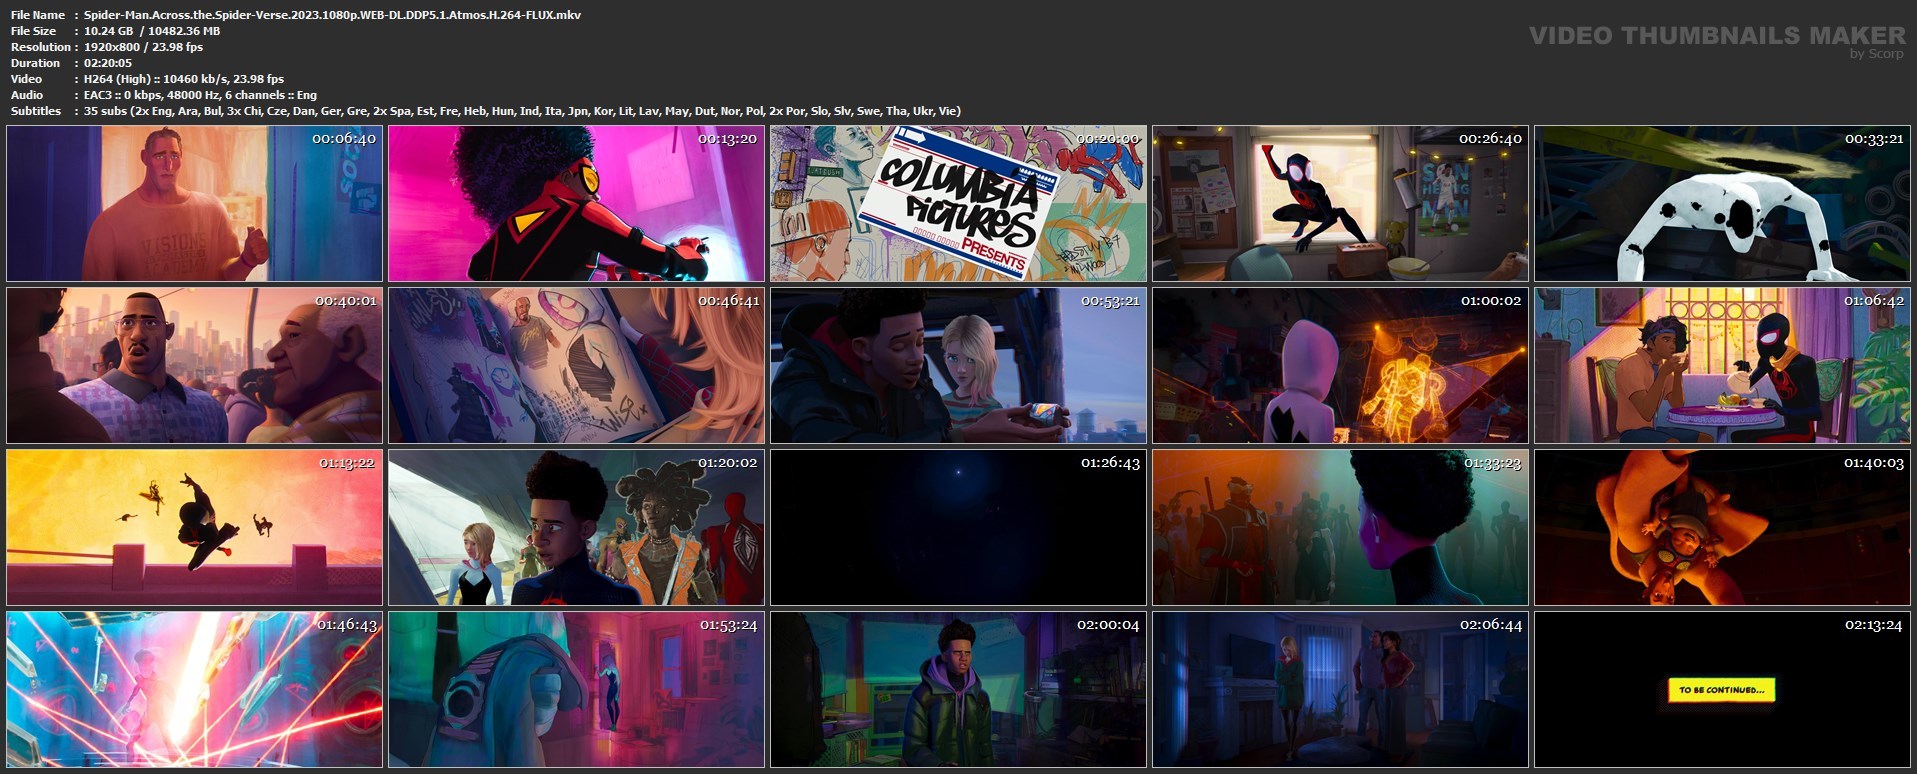Select the thumbnail at 00:06:40
1917x774 pixels.
[x=194, y=203]
